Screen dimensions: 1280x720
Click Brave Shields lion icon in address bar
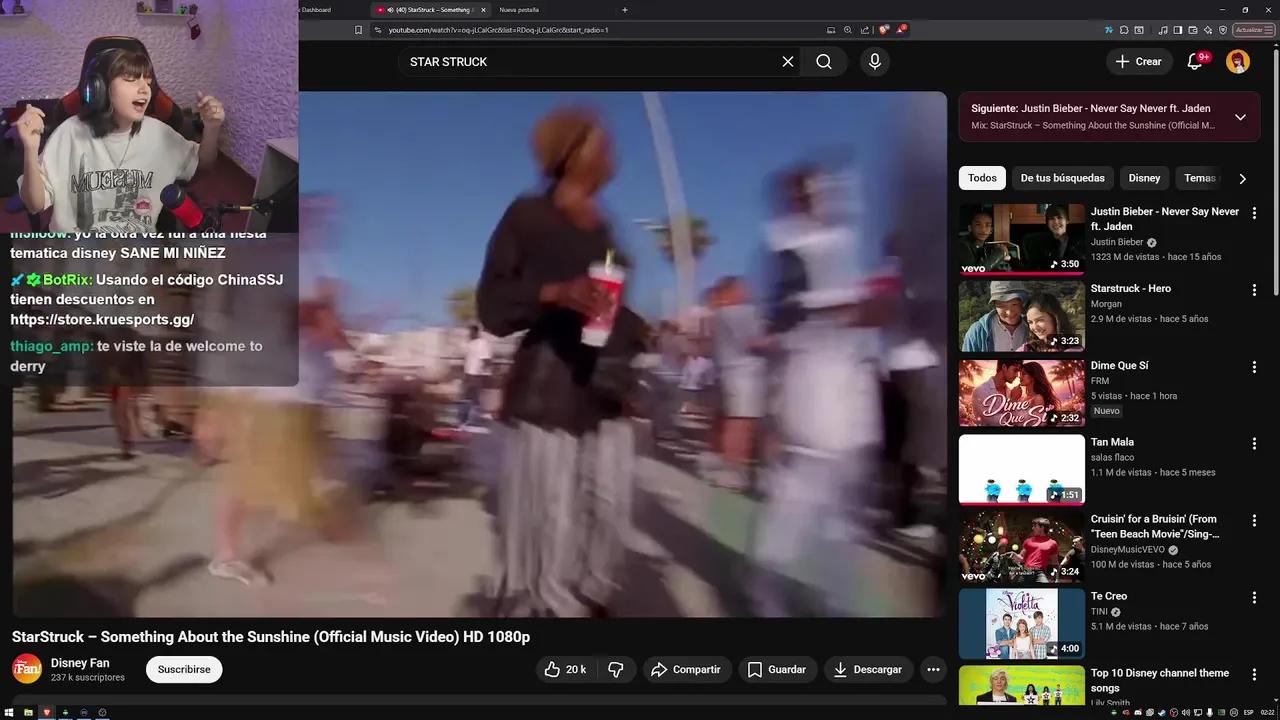click(x=883, y=30)
